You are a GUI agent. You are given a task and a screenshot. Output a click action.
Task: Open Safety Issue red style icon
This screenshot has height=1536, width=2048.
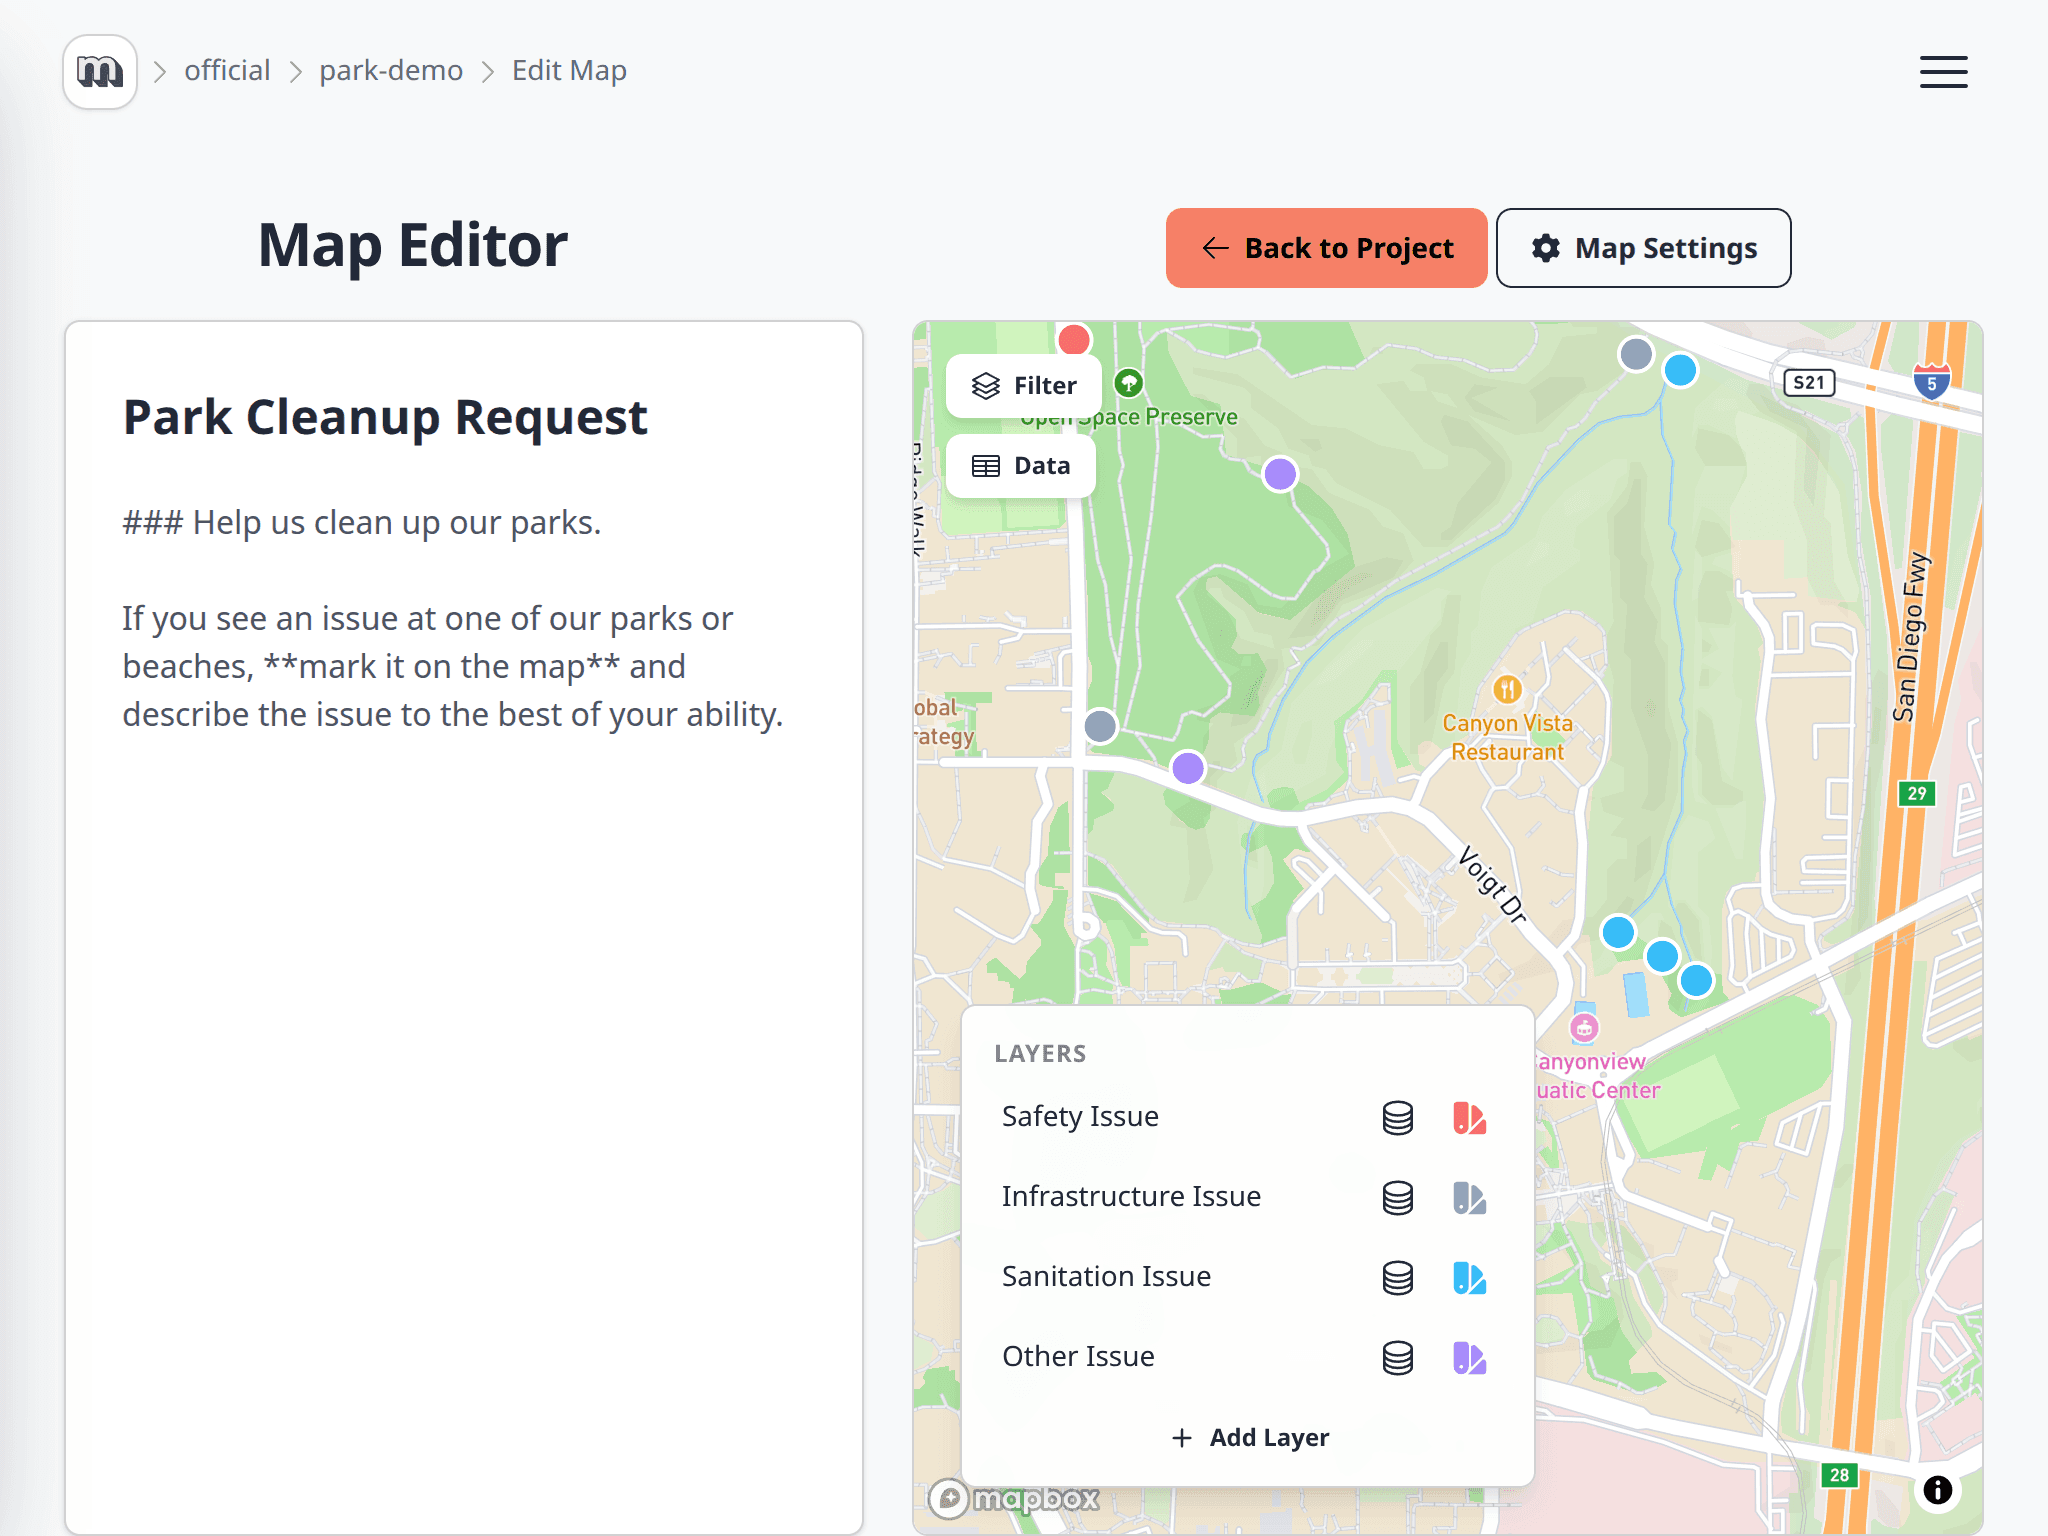click(1469, 1118)
